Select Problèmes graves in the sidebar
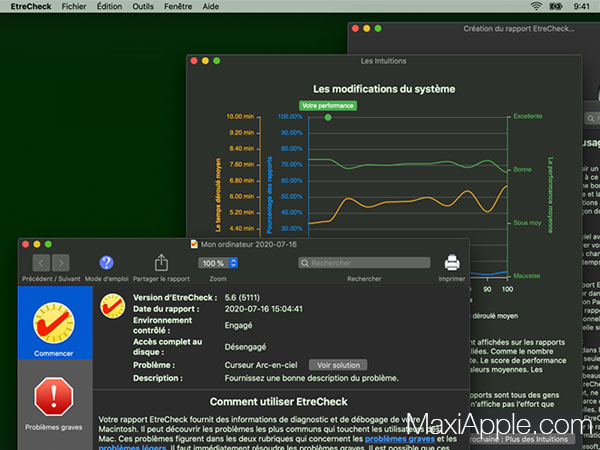 (54, 403)
